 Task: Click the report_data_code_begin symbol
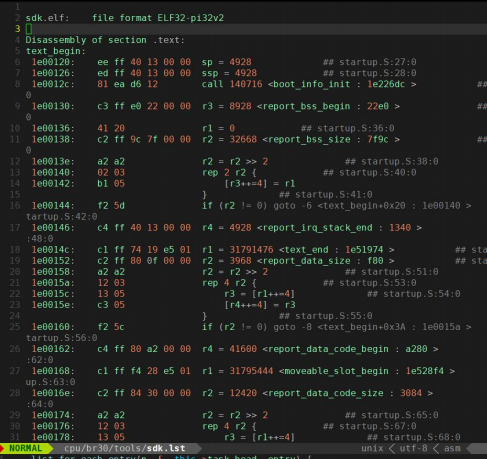[328, 349]
